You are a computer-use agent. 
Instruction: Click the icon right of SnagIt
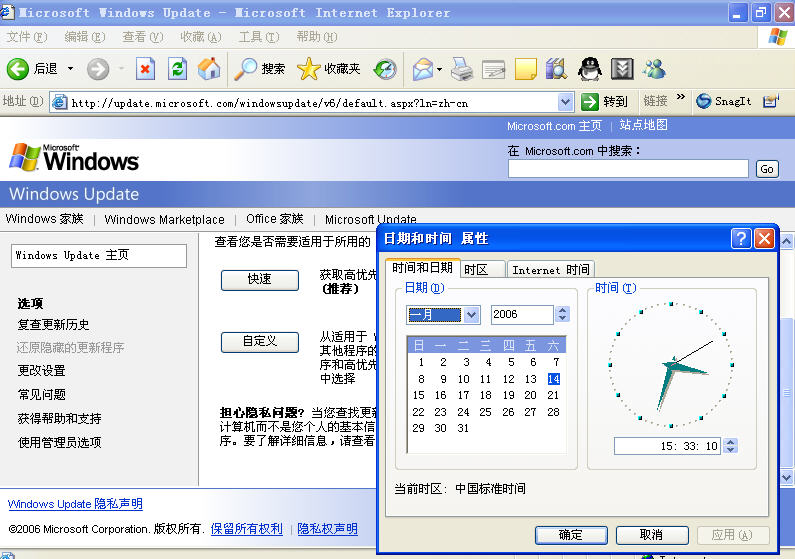(x=770, y=101)
